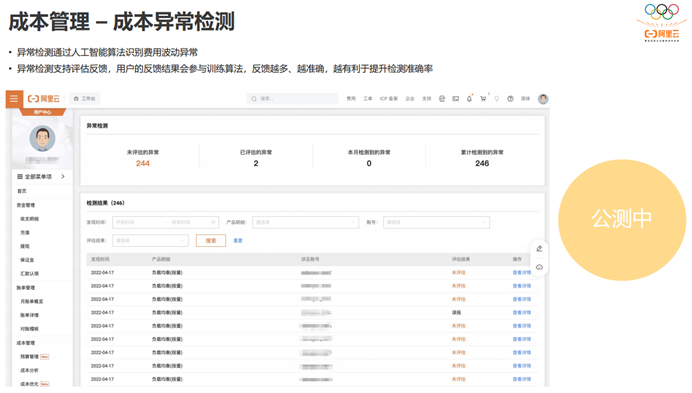Switch language via 简体

click(x=525, y=99)
